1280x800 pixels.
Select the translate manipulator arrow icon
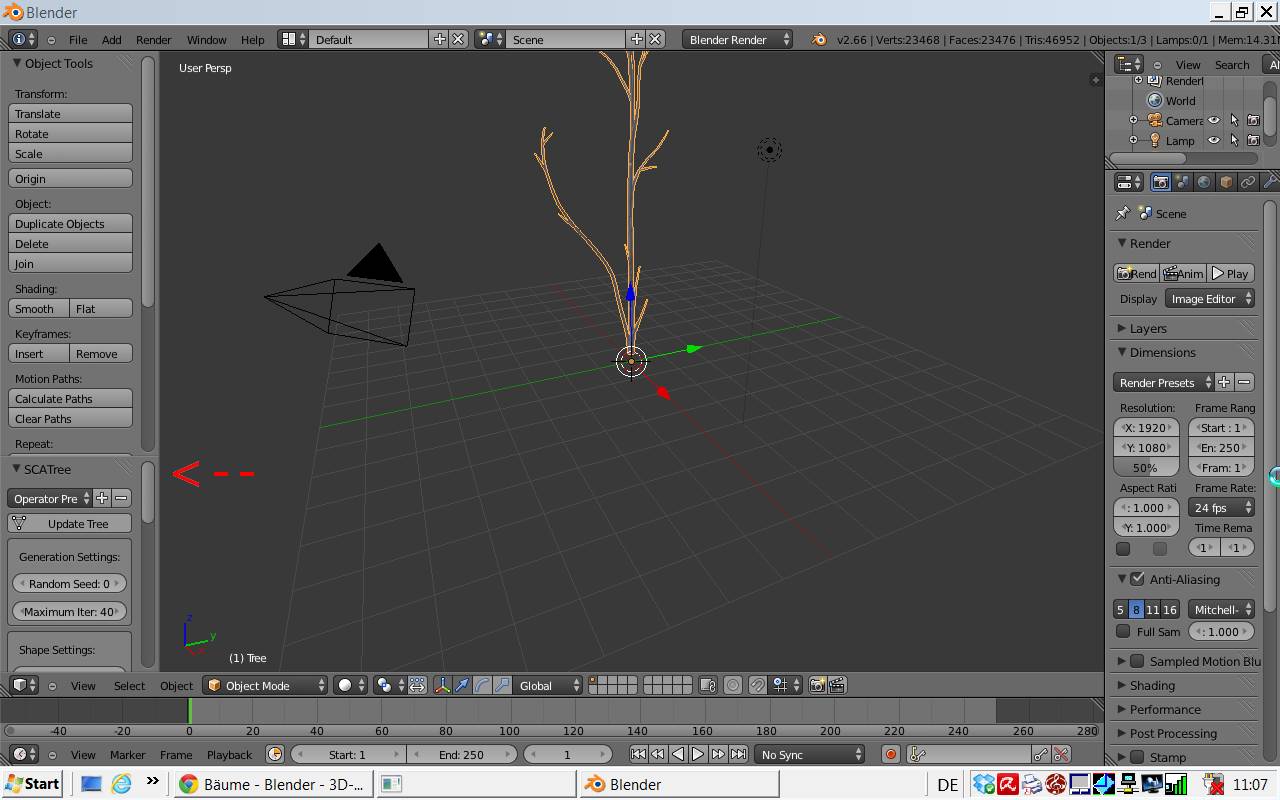tap(462, 685)
